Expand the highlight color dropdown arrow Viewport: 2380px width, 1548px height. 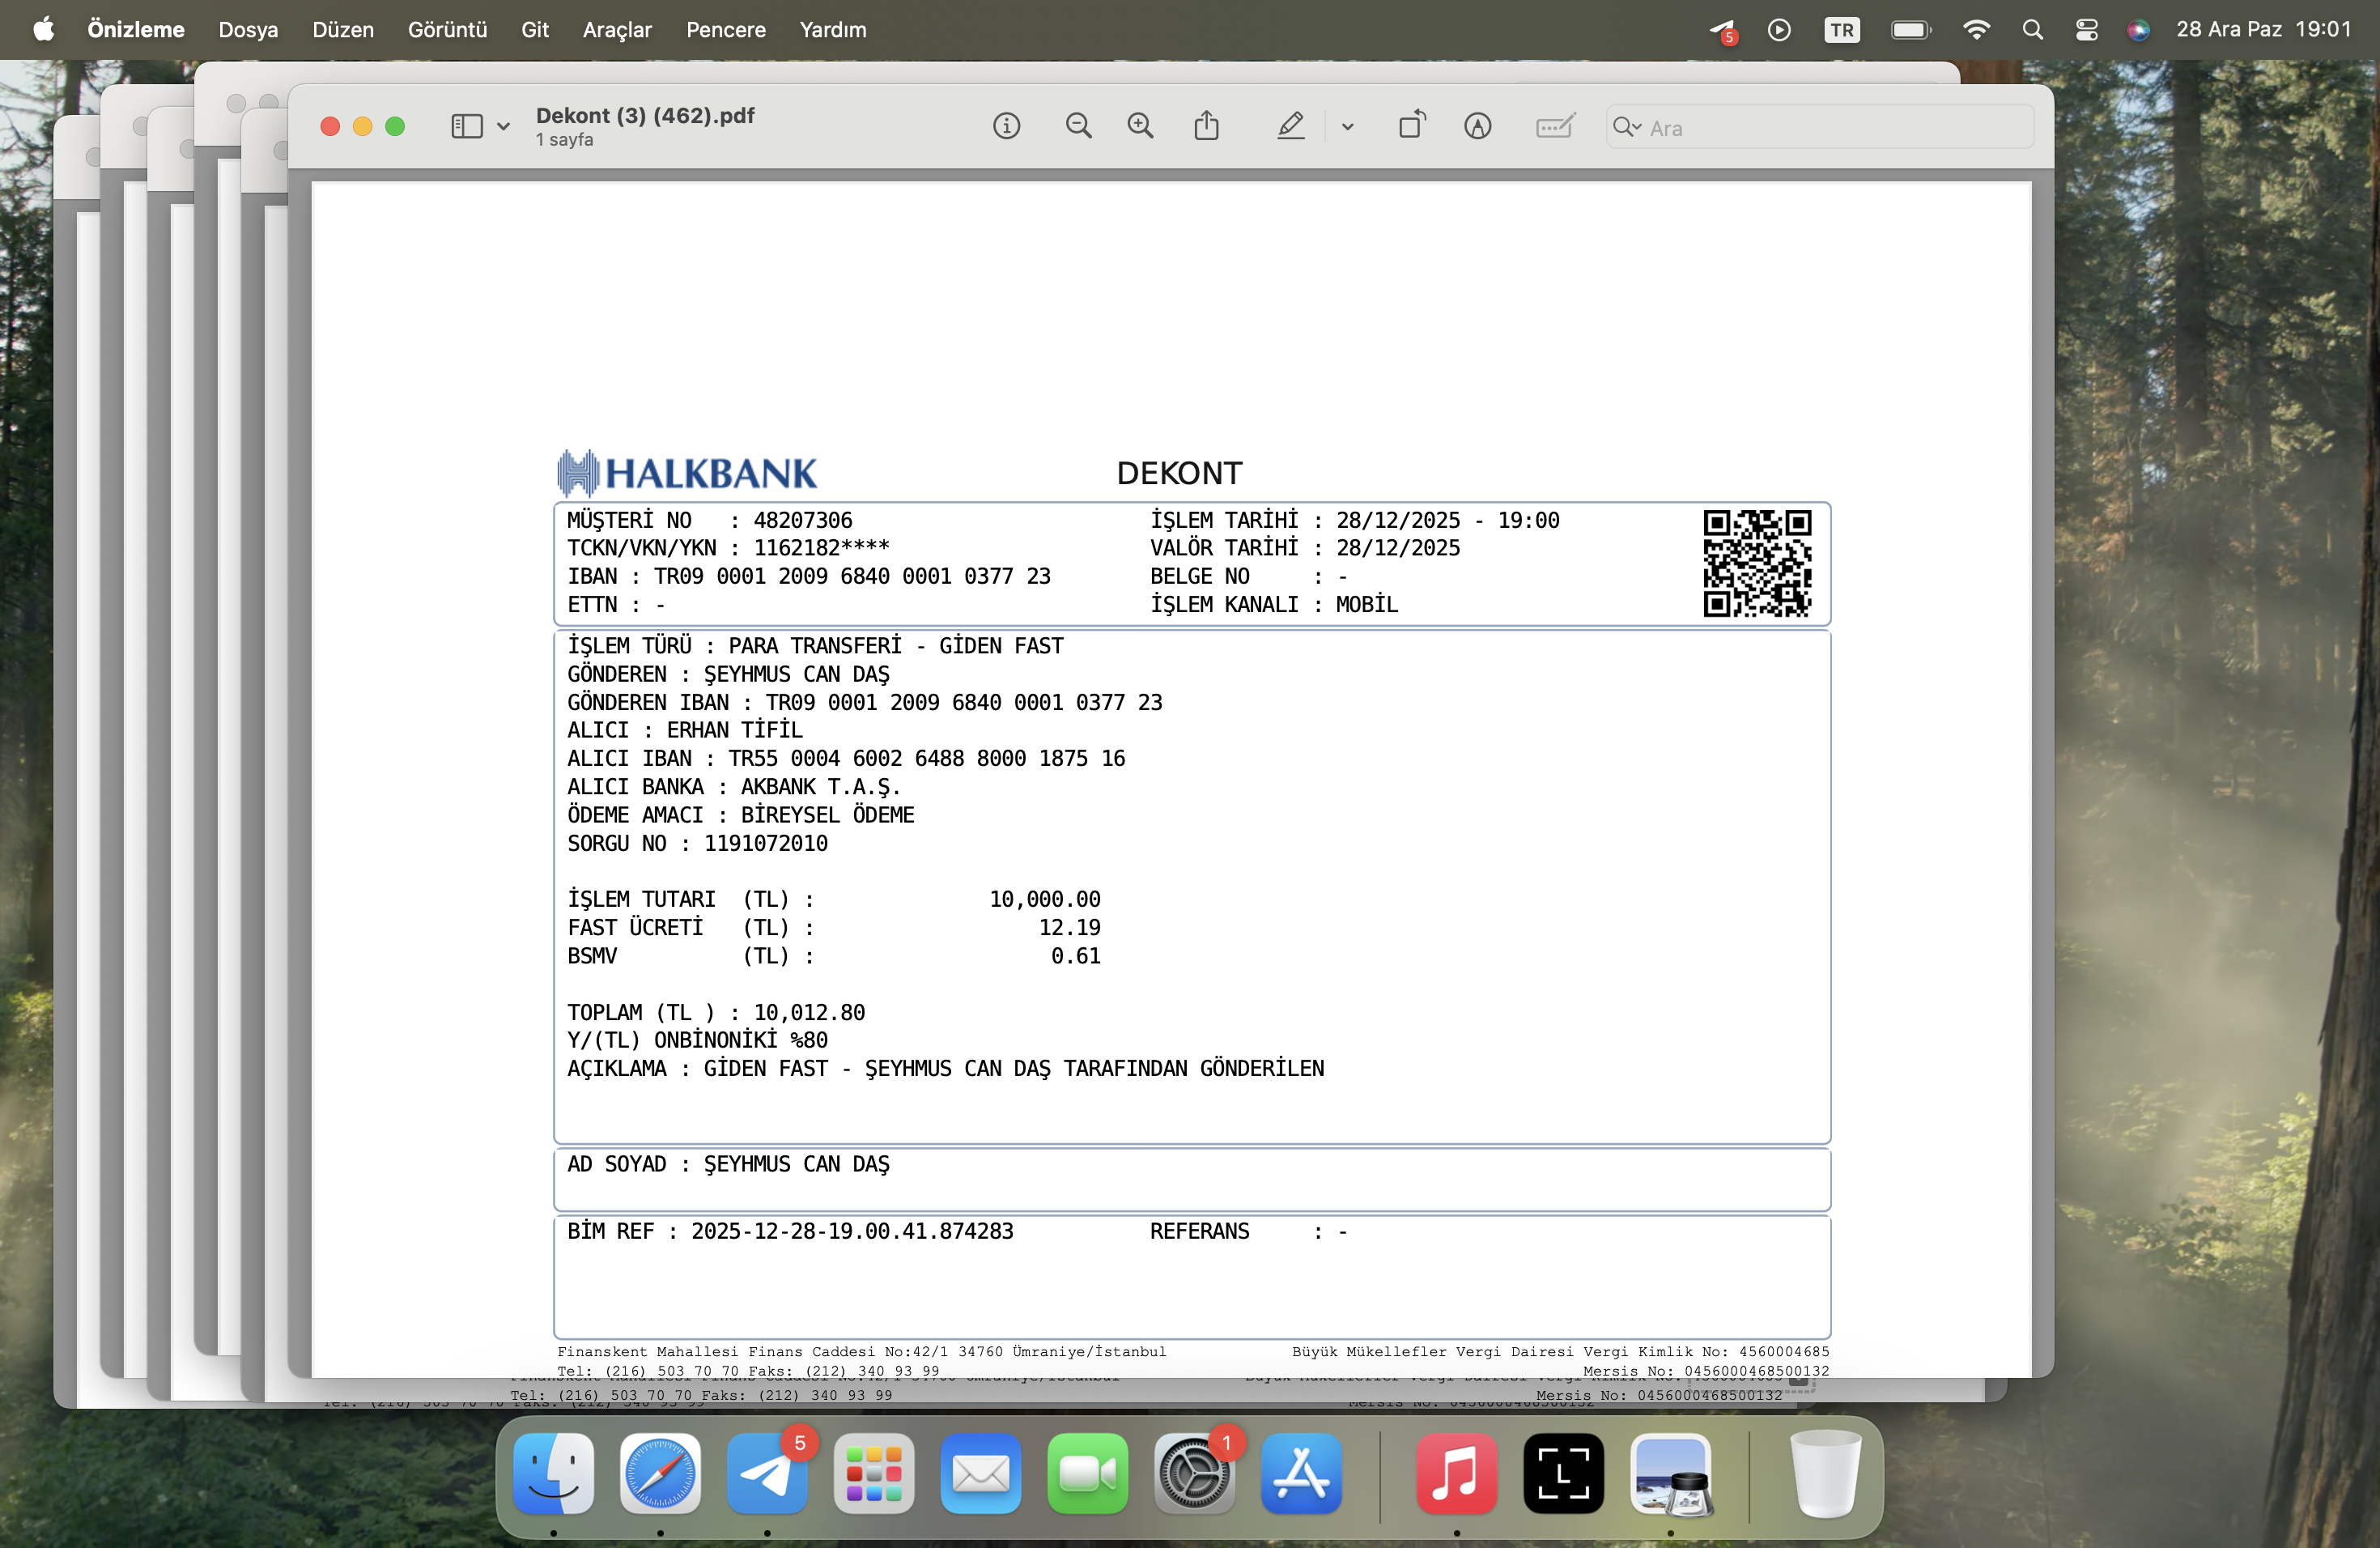tap(1347, 127)
